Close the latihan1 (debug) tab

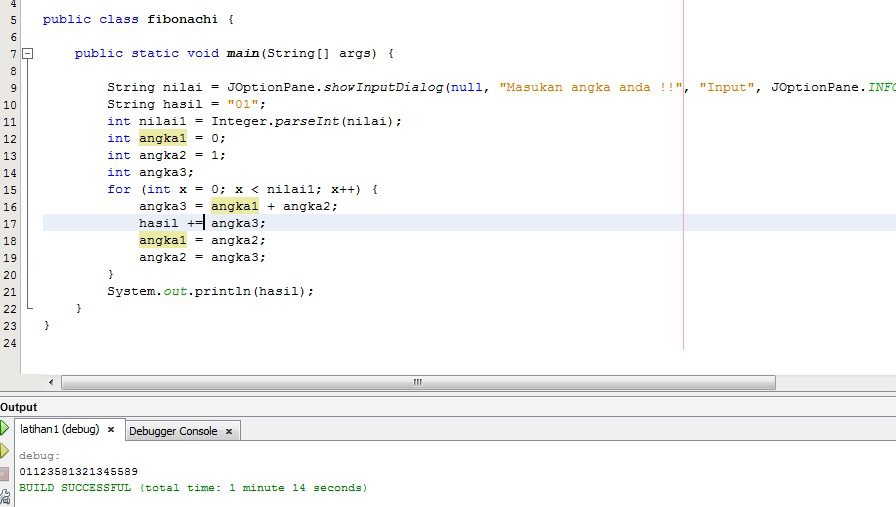pyautogui.click(x=111, y=429)
